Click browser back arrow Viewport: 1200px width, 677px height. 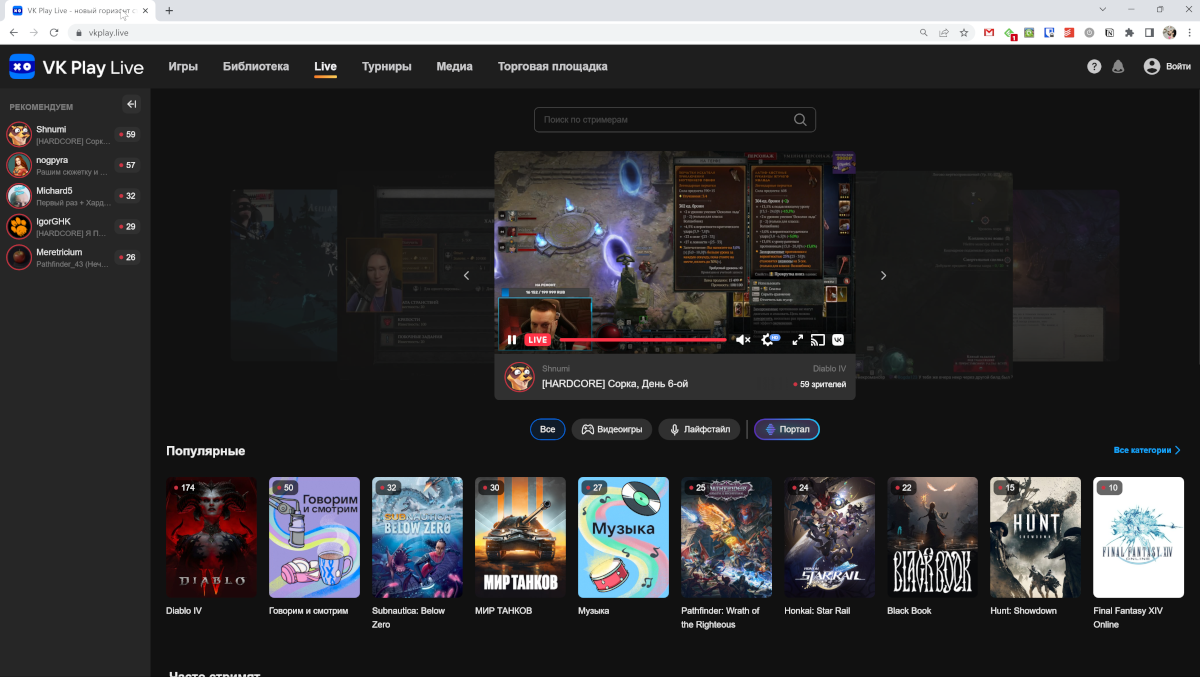(14, 33)
